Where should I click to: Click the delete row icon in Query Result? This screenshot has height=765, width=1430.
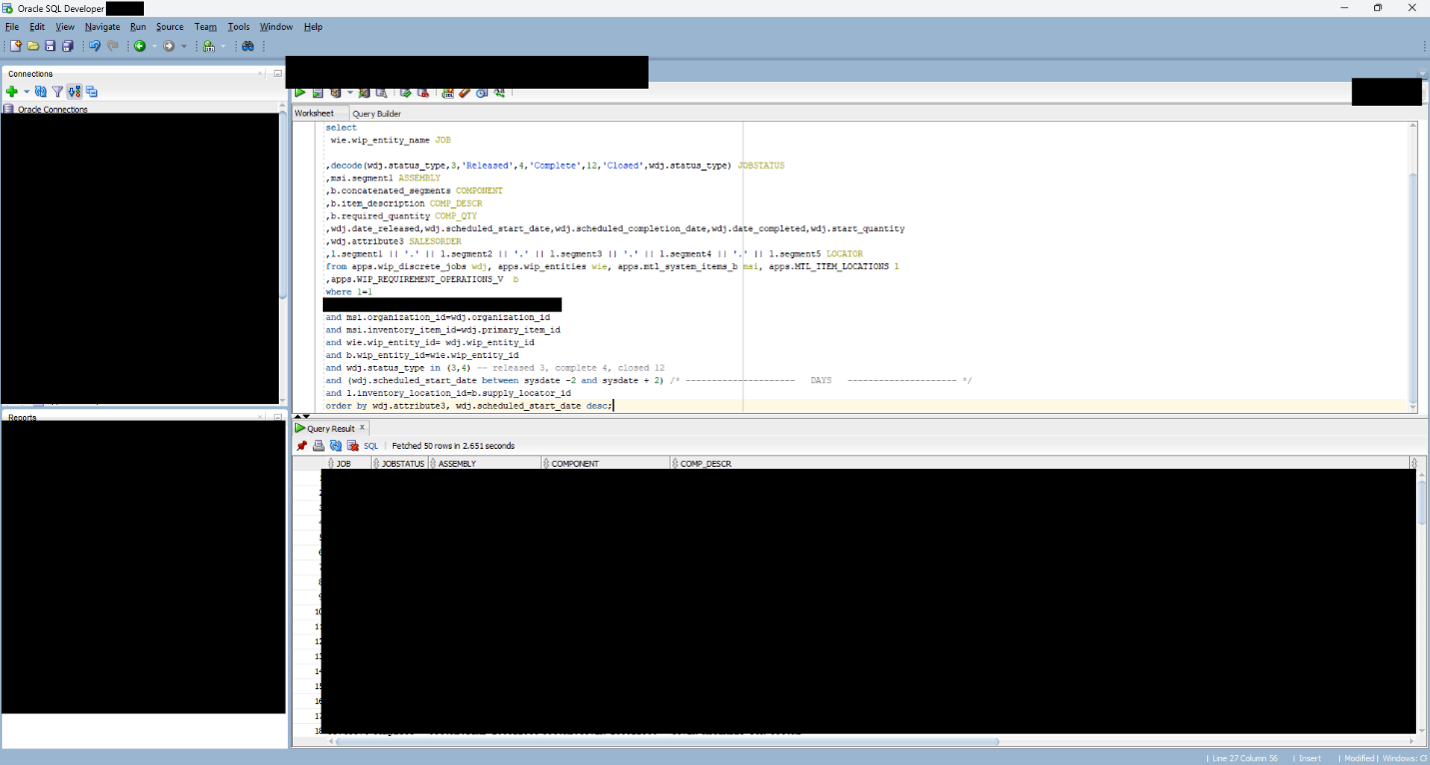[352, 446]
